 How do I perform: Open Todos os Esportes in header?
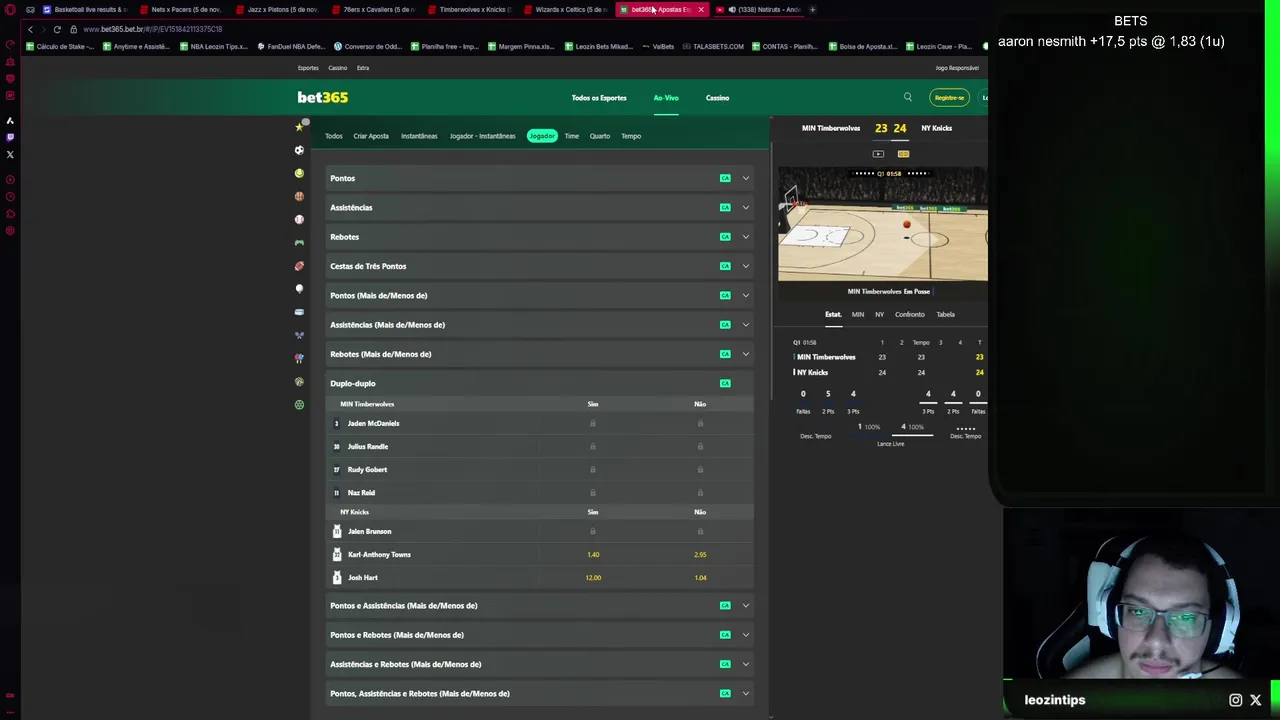[599, 98]
